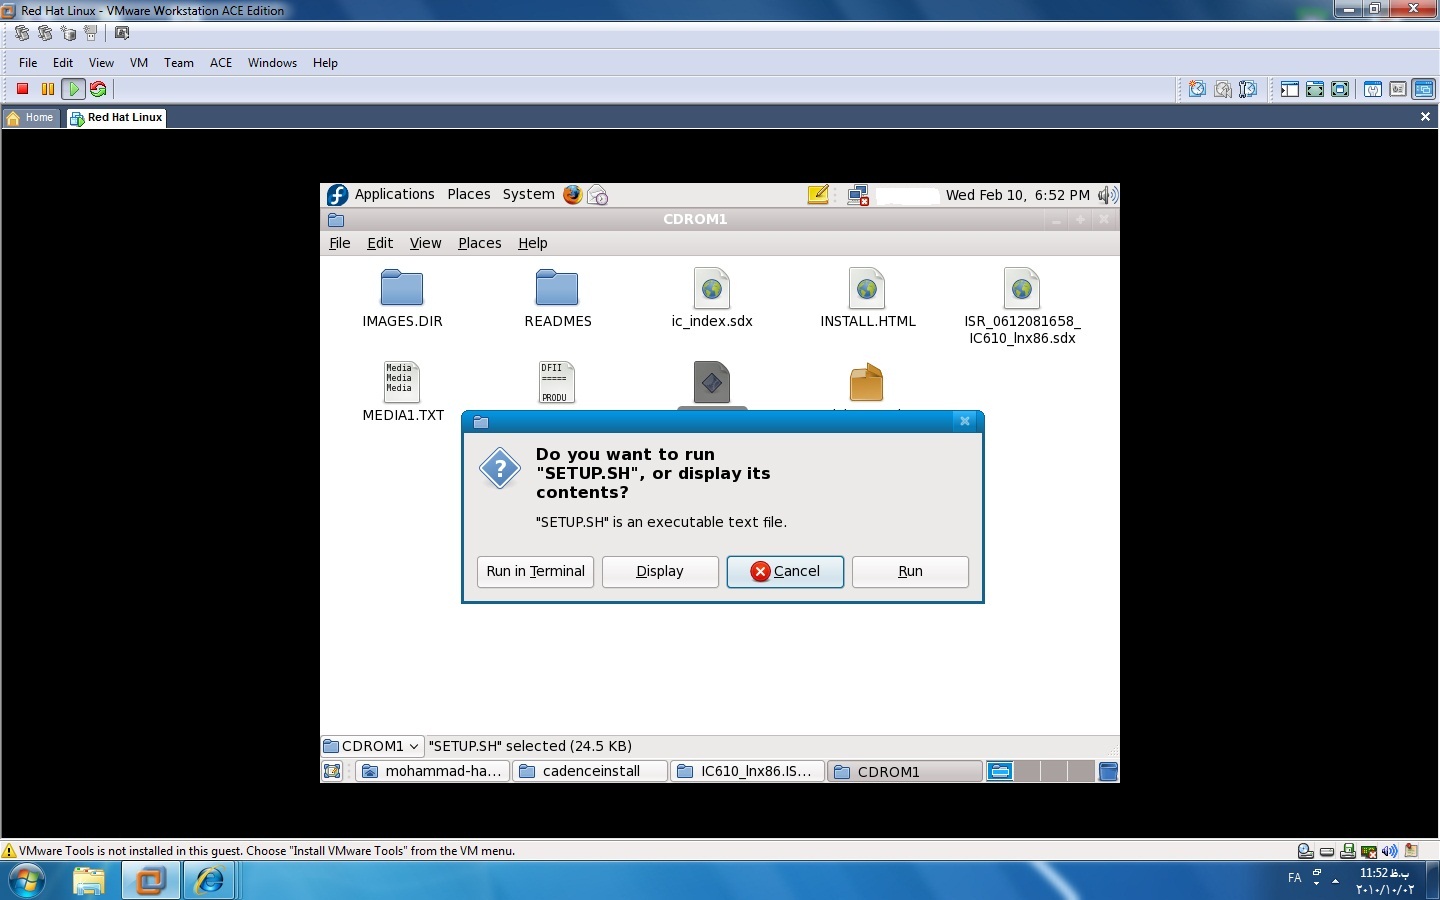Image resolution: width=1440 pixels, height=900 pixels.
Task: Open the VMware VM menu
Action: pyautogui.click(x=139, y=62)
